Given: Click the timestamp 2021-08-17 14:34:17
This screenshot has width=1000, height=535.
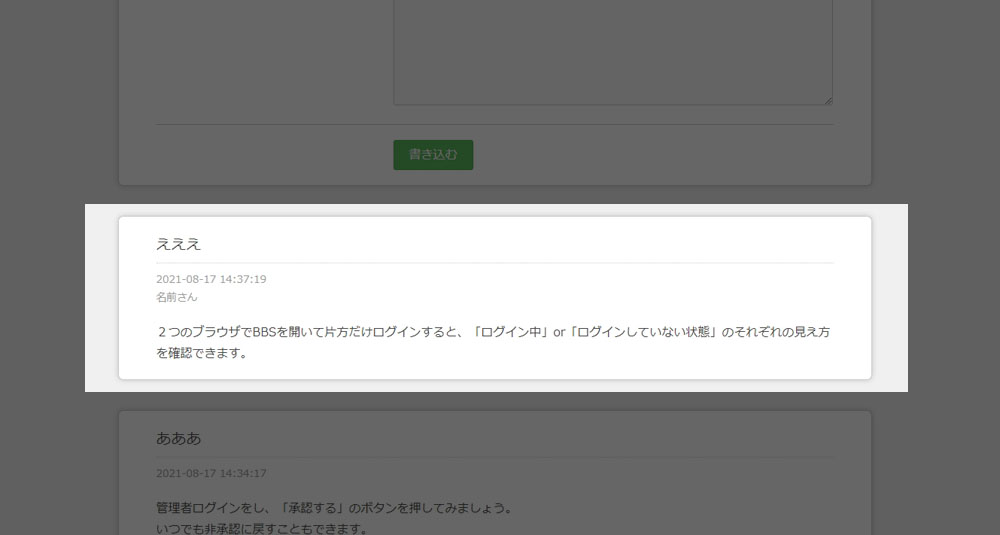Looking at the screenshot, I should point(211,474).
